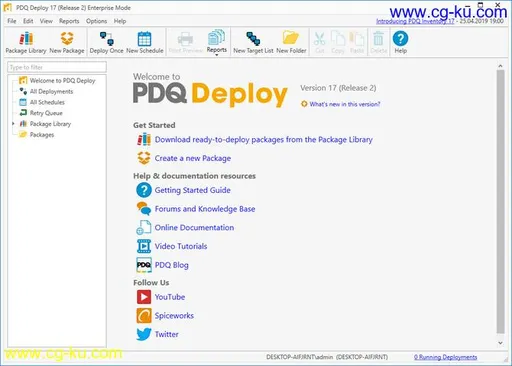Open the Spiceworks link
512x366 pixels.
pos(174,315)
